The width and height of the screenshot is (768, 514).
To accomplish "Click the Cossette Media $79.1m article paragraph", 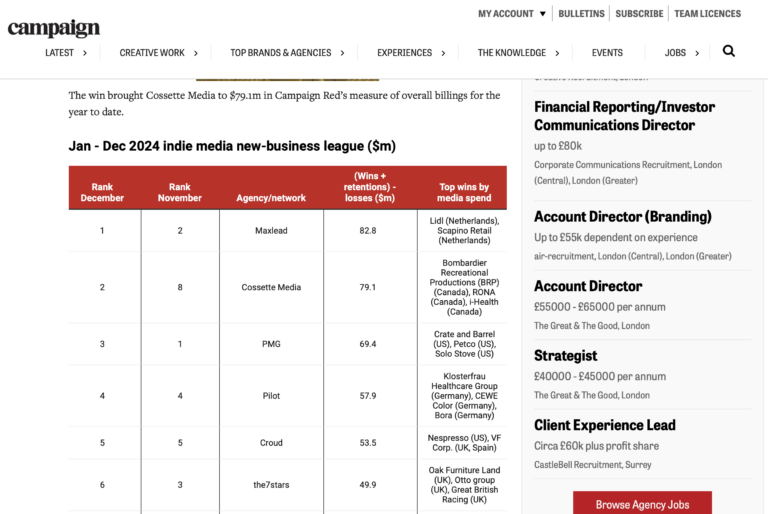I will (284, 103).
